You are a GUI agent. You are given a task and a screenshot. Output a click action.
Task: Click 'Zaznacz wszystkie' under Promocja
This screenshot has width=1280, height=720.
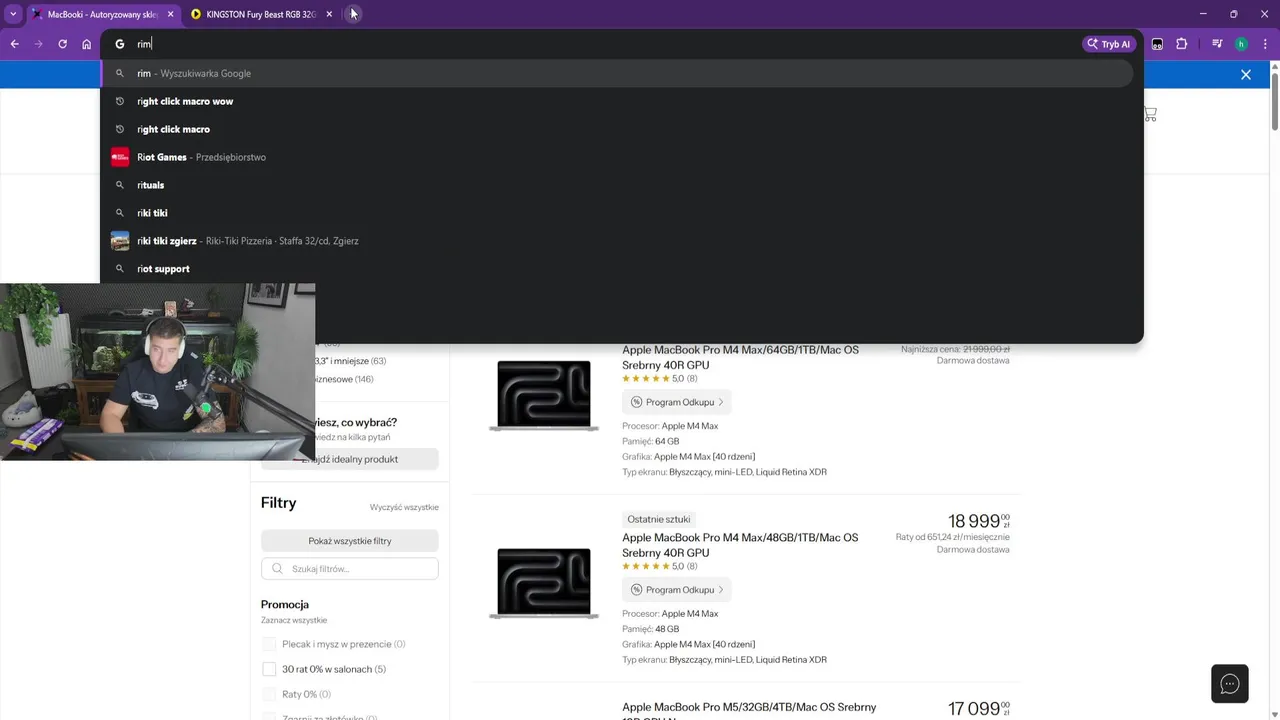pos(294,620)
